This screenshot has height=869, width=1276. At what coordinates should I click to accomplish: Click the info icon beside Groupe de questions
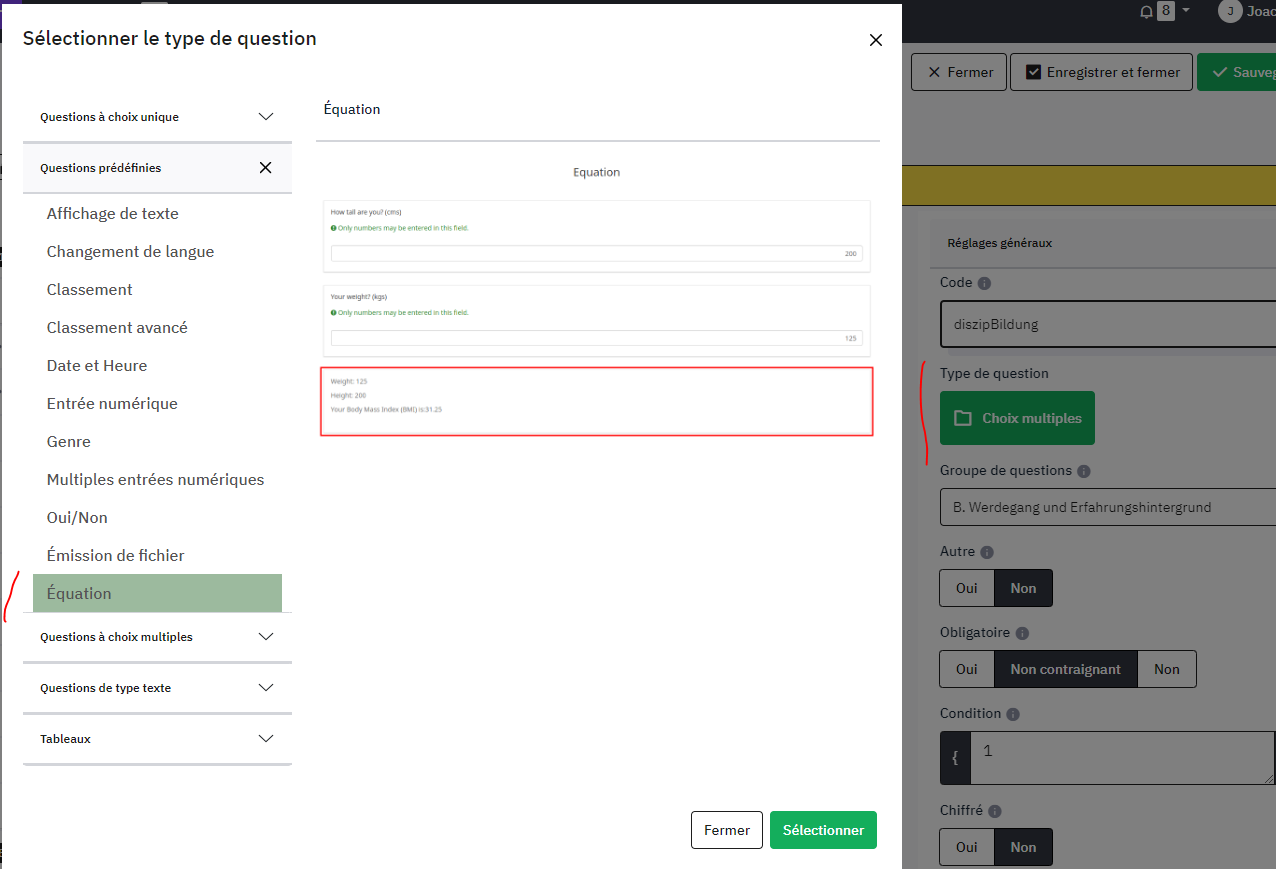1084,471
